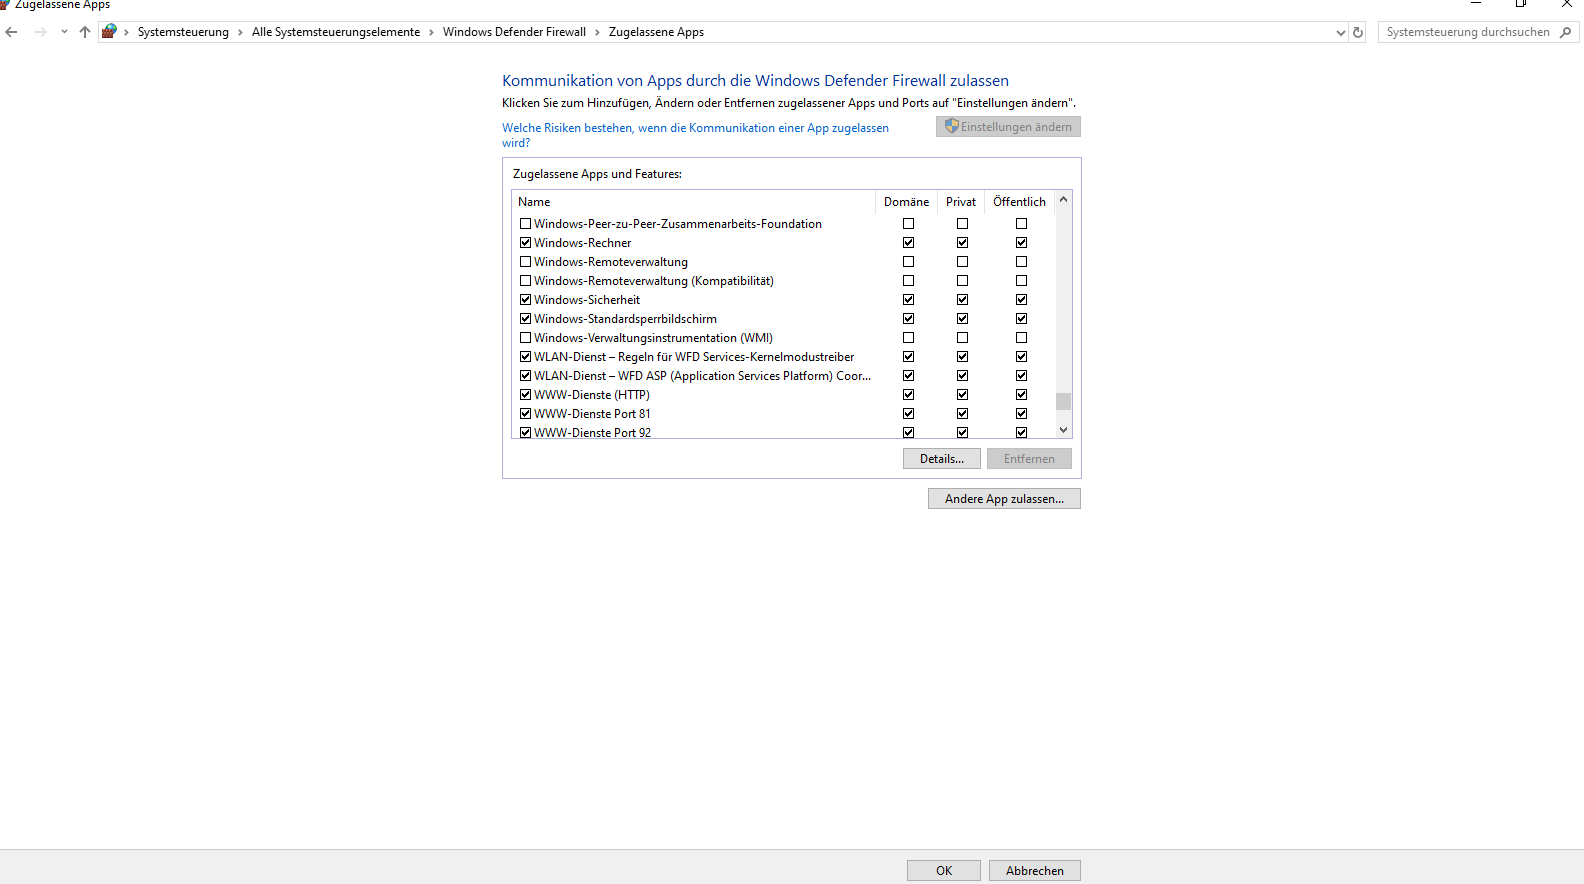Click the Domäne column header
This screenshot has width=1584, height=884.
(x=906, y=202)
